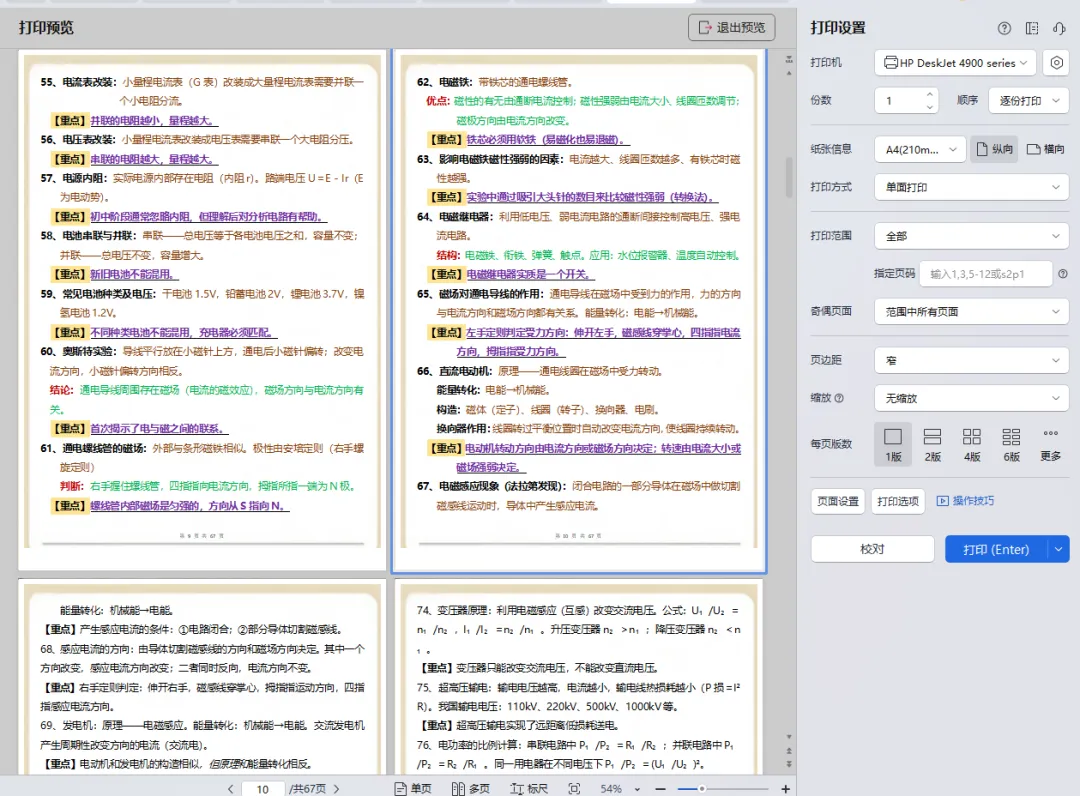
Task: Click the printer settings gear icon
Action: click(x=1058, y=62)
